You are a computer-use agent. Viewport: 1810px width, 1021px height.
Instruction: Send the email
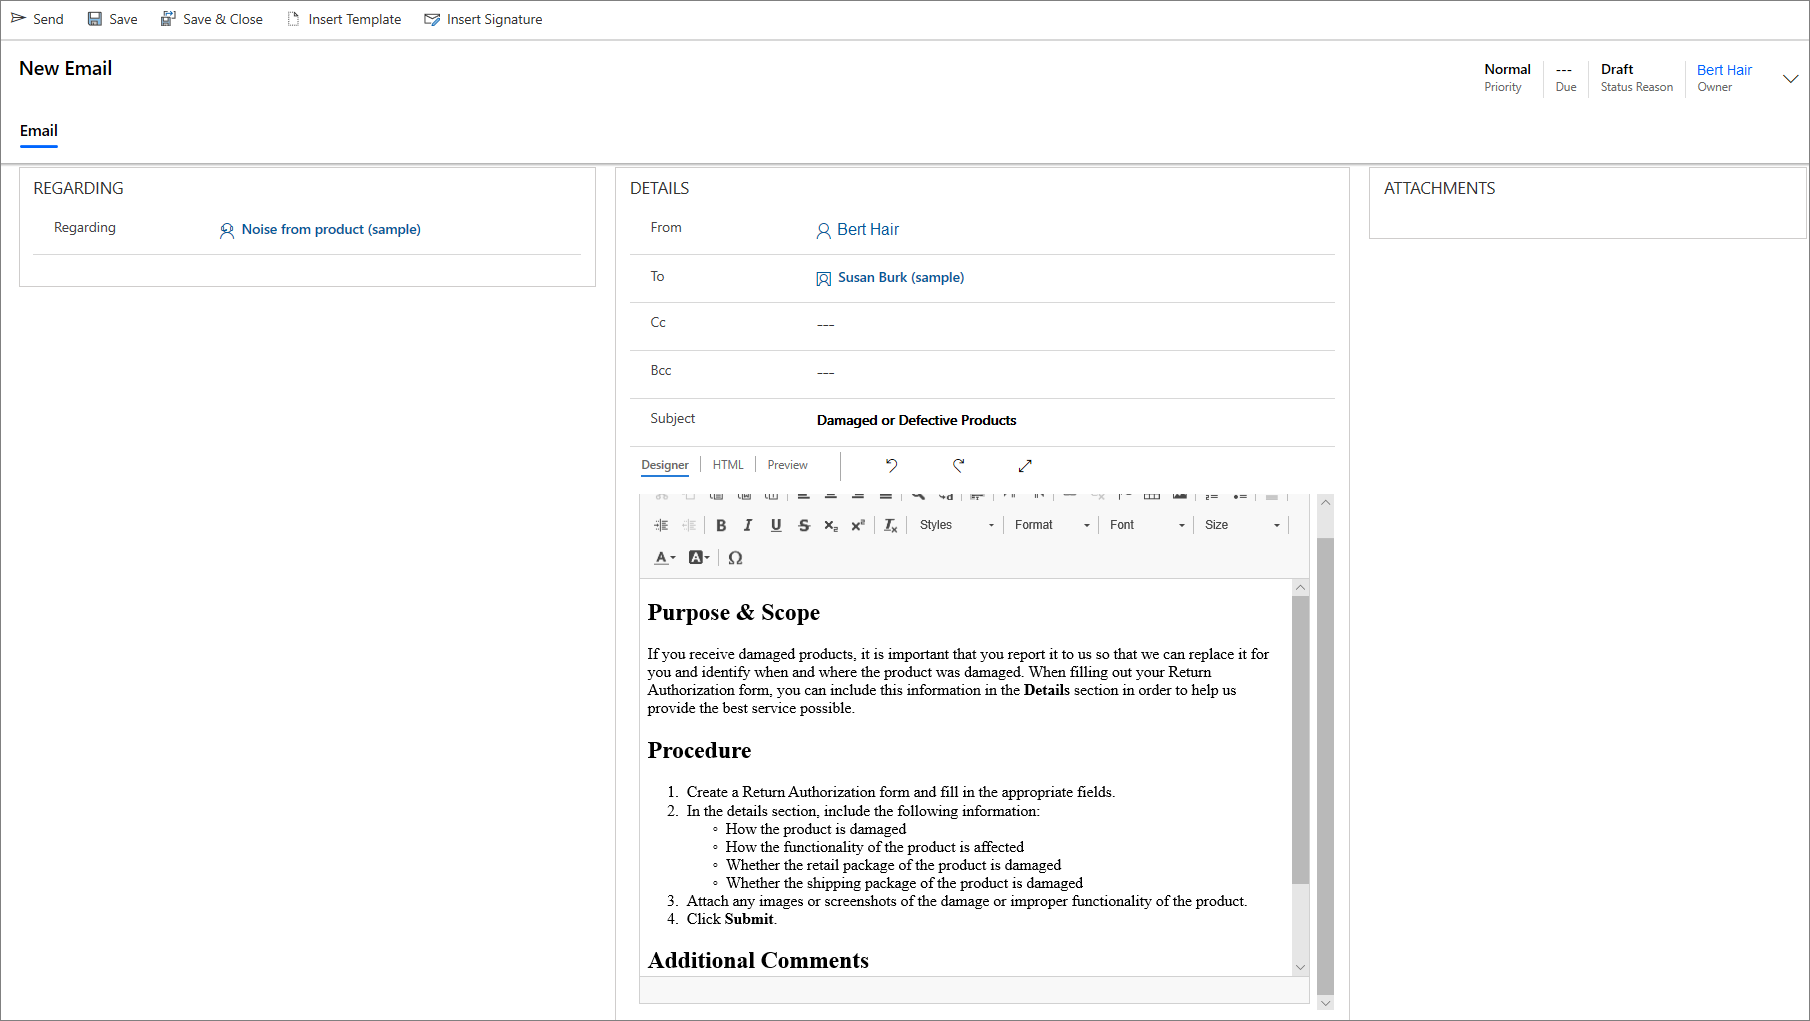tap(38, 18)
